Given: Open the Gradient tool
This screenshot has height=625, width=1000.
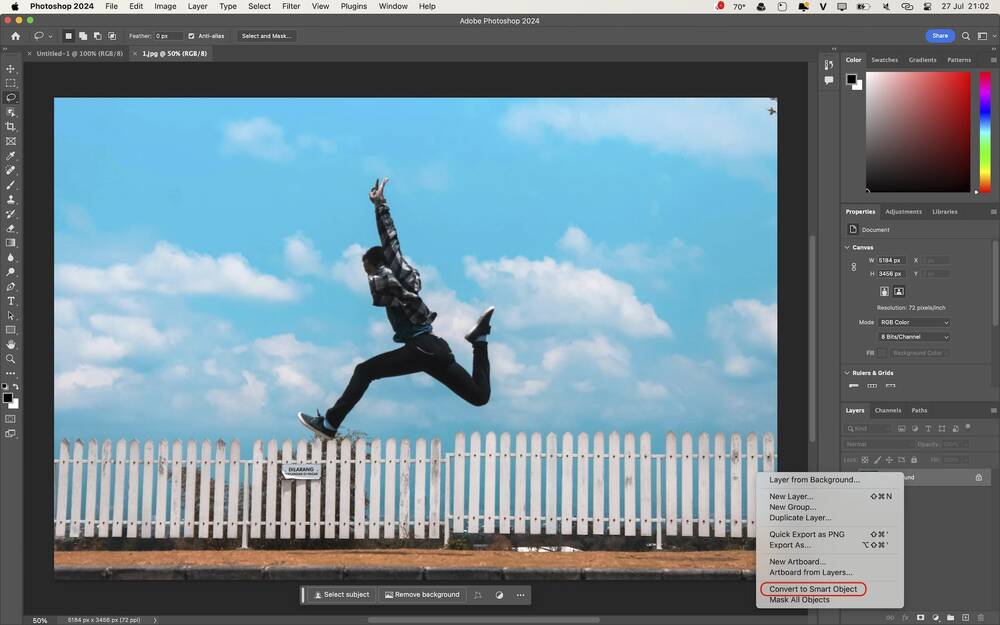Looking at the screenshot, I should coord(11,242).
